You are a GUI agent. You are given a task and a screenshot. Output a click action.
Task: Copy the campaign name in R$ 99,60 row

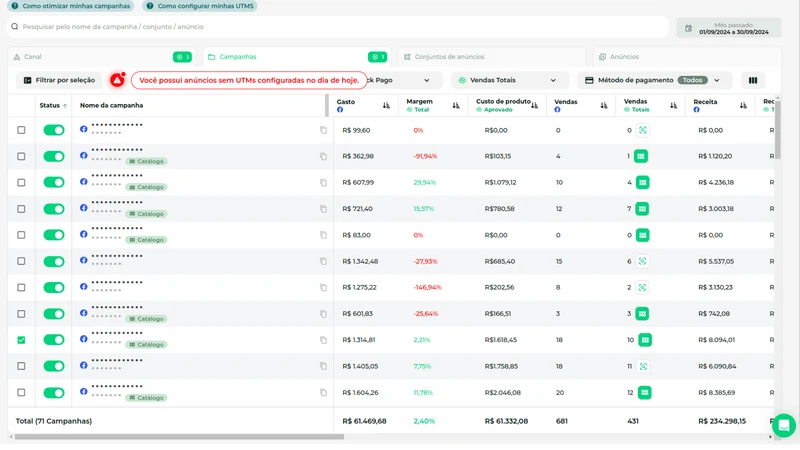click(x=323, y=130)
